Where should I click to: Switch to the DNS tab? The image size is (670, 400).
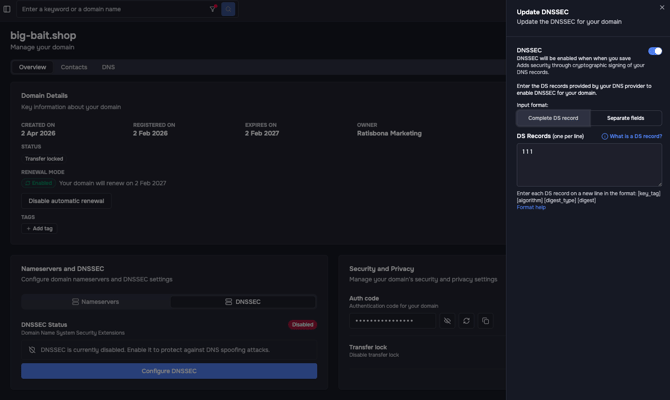[x=108, y=67]
